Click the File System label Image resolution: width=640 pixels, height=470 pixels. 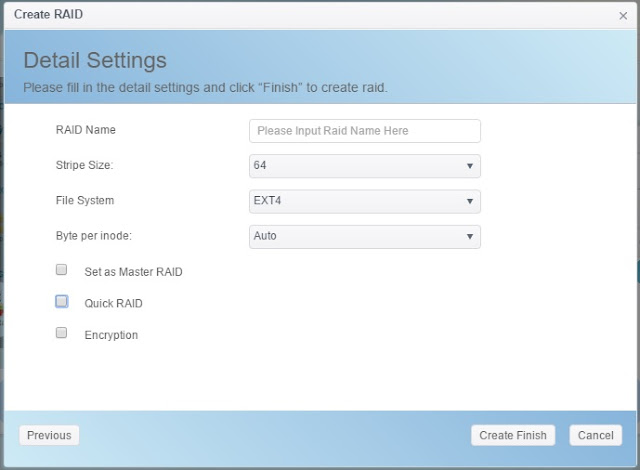(85, 200)
